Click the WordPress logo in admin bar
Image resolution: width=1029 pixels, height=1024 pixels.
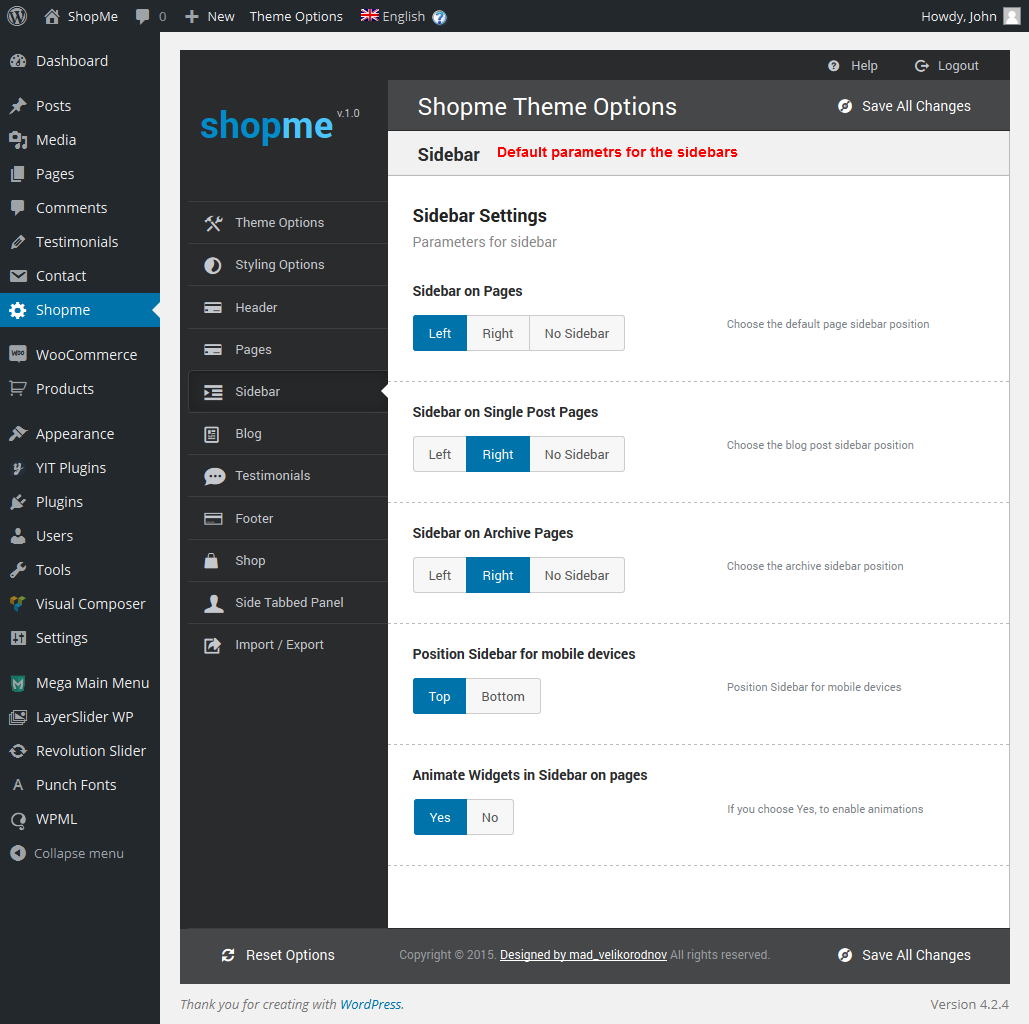coord(17,16)
